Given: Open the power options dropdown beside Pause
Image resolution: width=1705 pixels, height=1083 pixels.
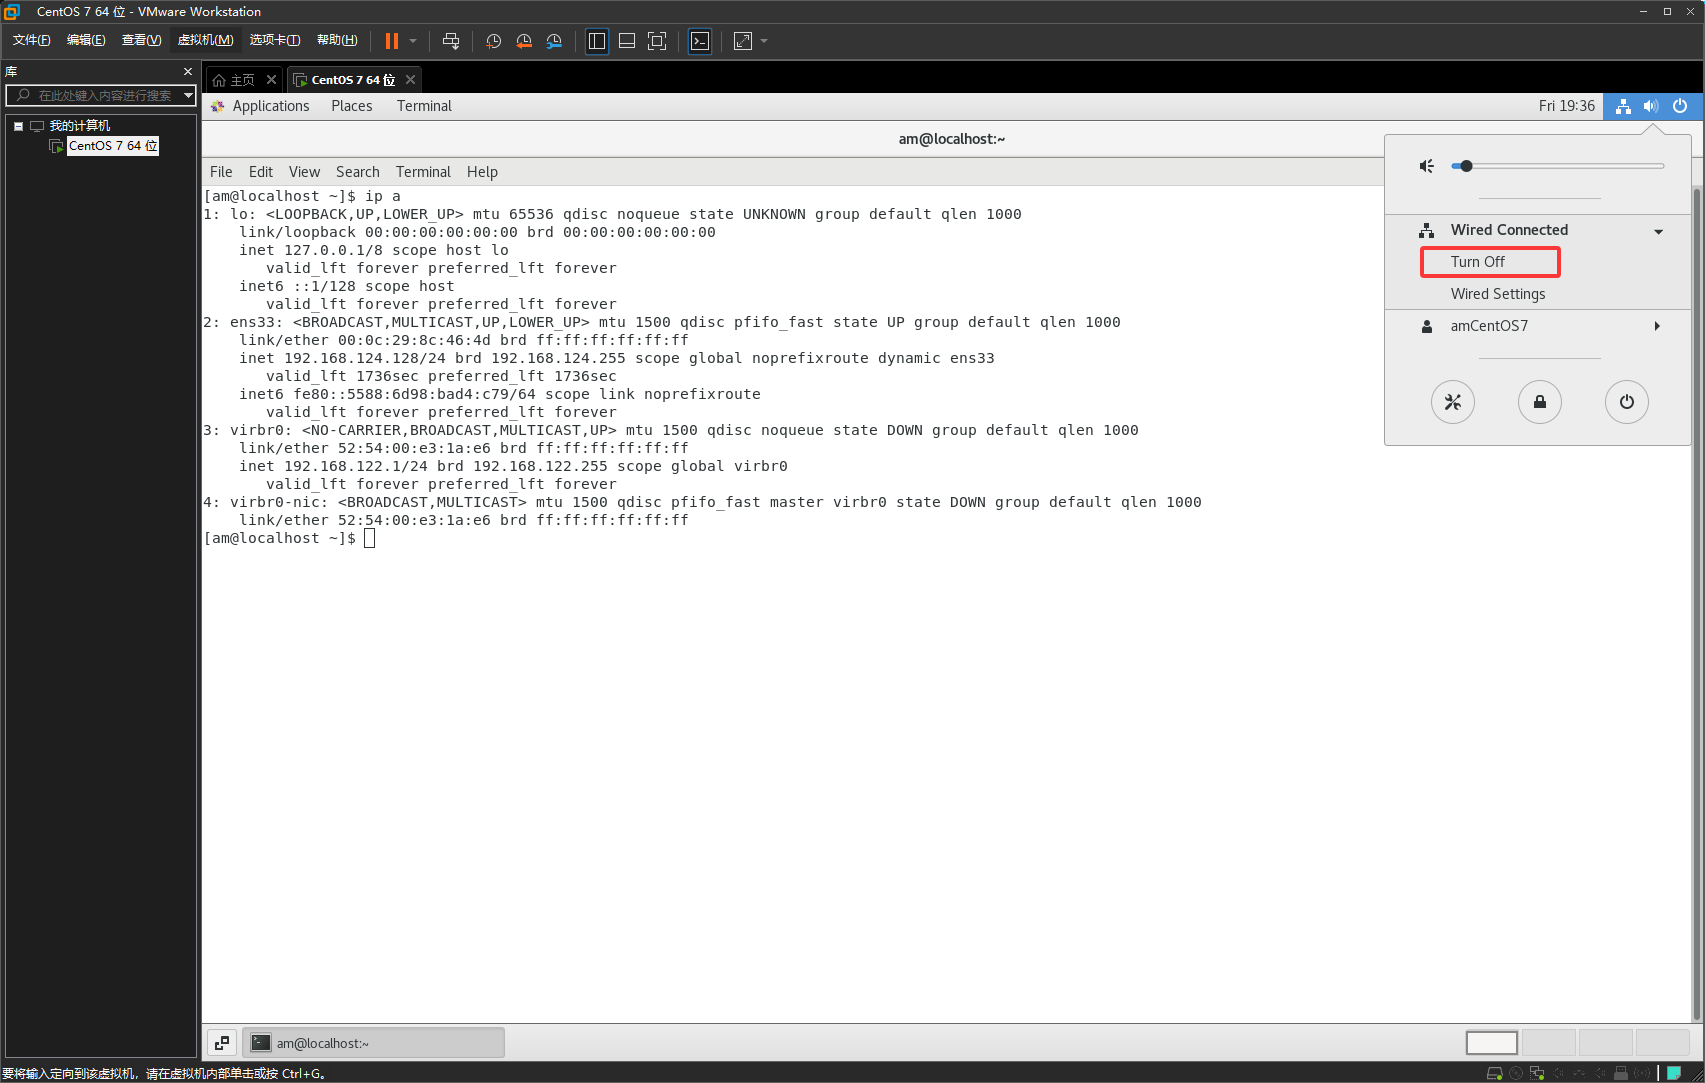Looking at the screenshot, I should click(413, 41).
